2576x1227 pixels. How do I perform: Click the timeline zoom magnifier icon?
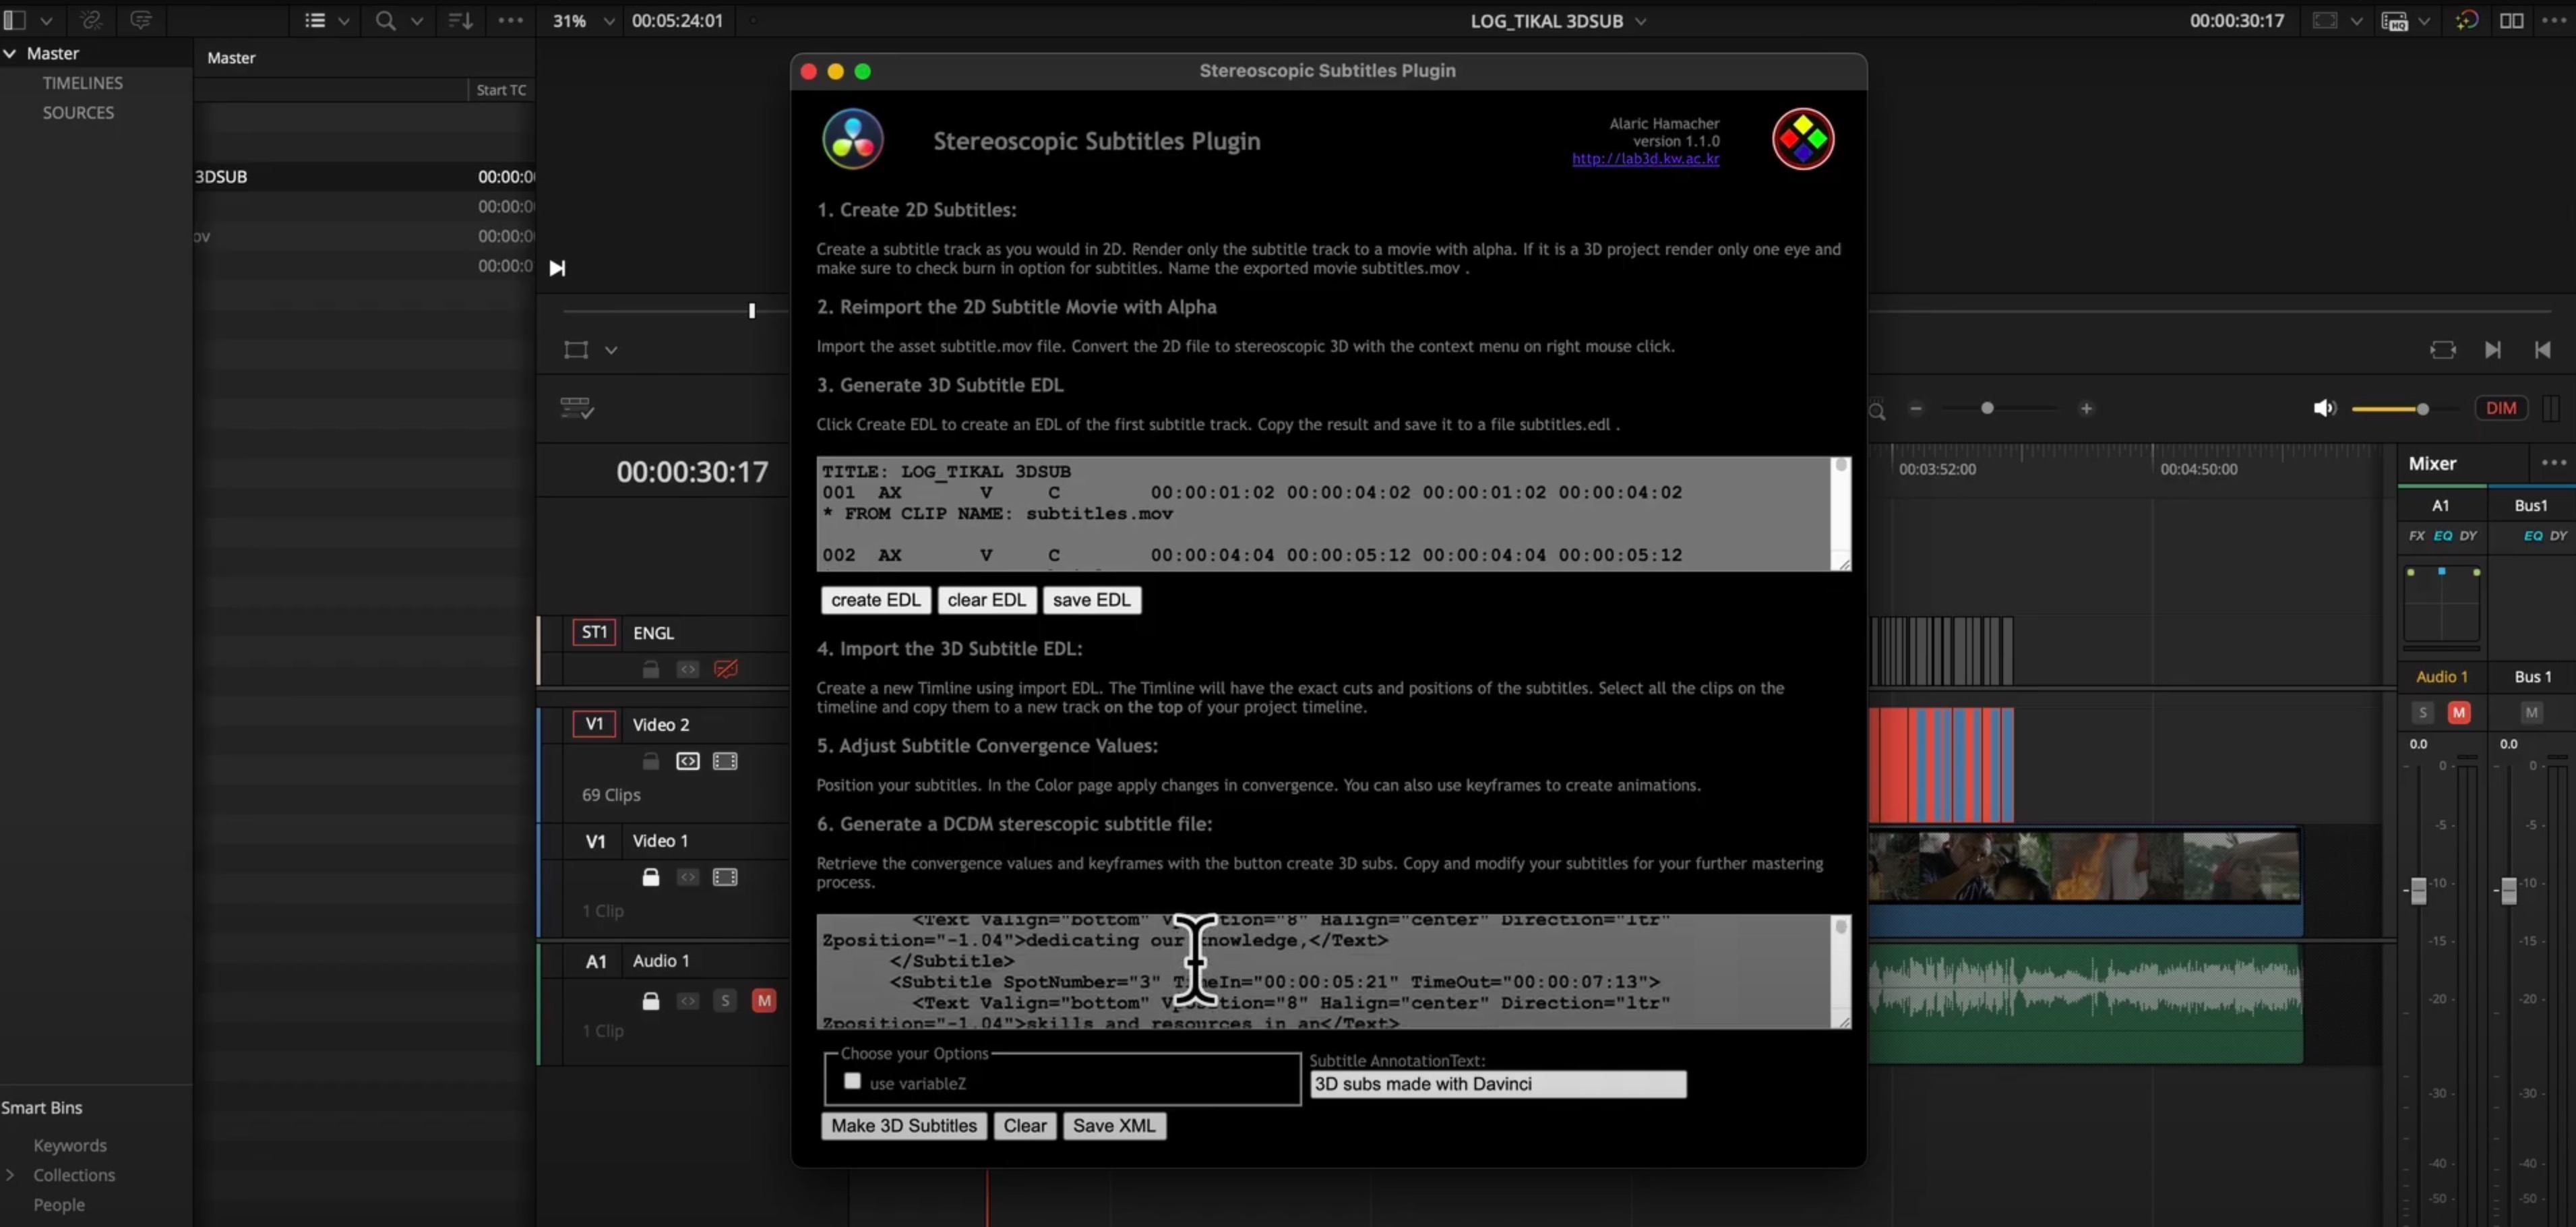click(1877, 410)
